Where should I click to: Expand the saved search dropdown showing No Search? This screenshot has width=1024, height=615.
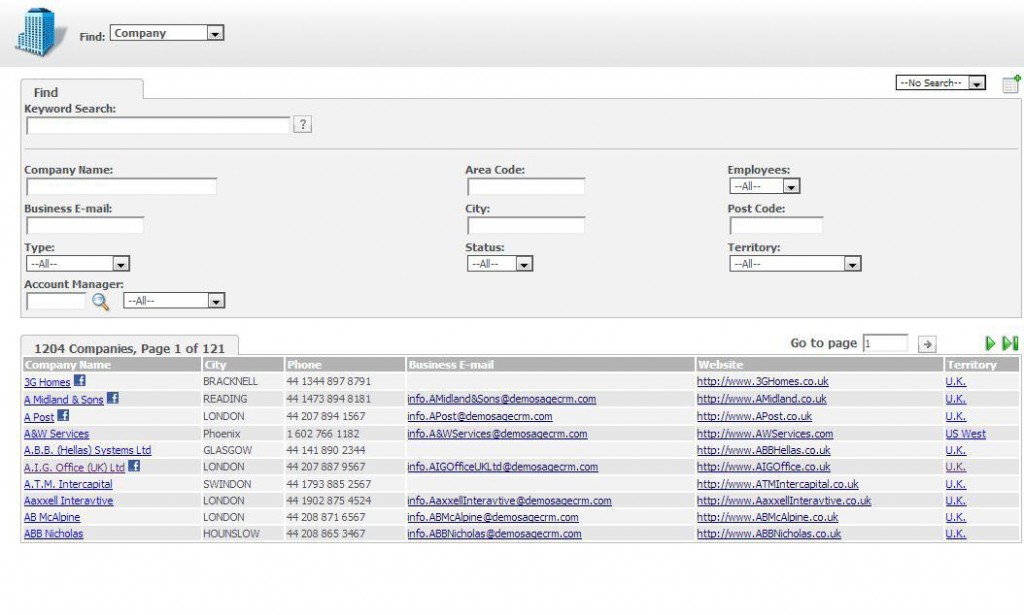pyautogui.click(x=940, y=83)
